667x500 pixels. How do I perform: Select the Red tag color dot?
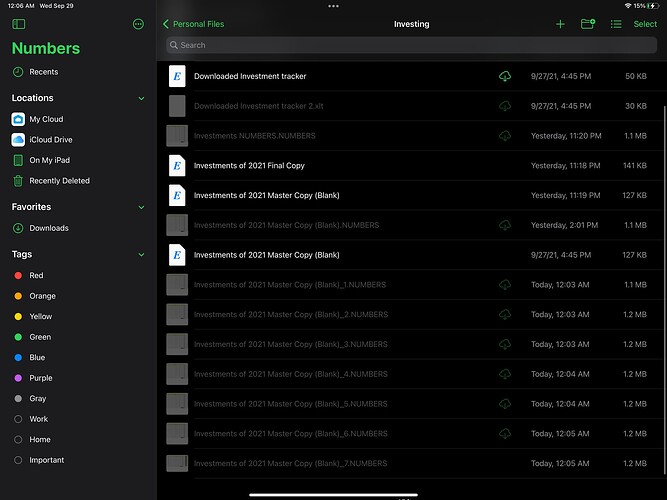click(x=18, y=275)
